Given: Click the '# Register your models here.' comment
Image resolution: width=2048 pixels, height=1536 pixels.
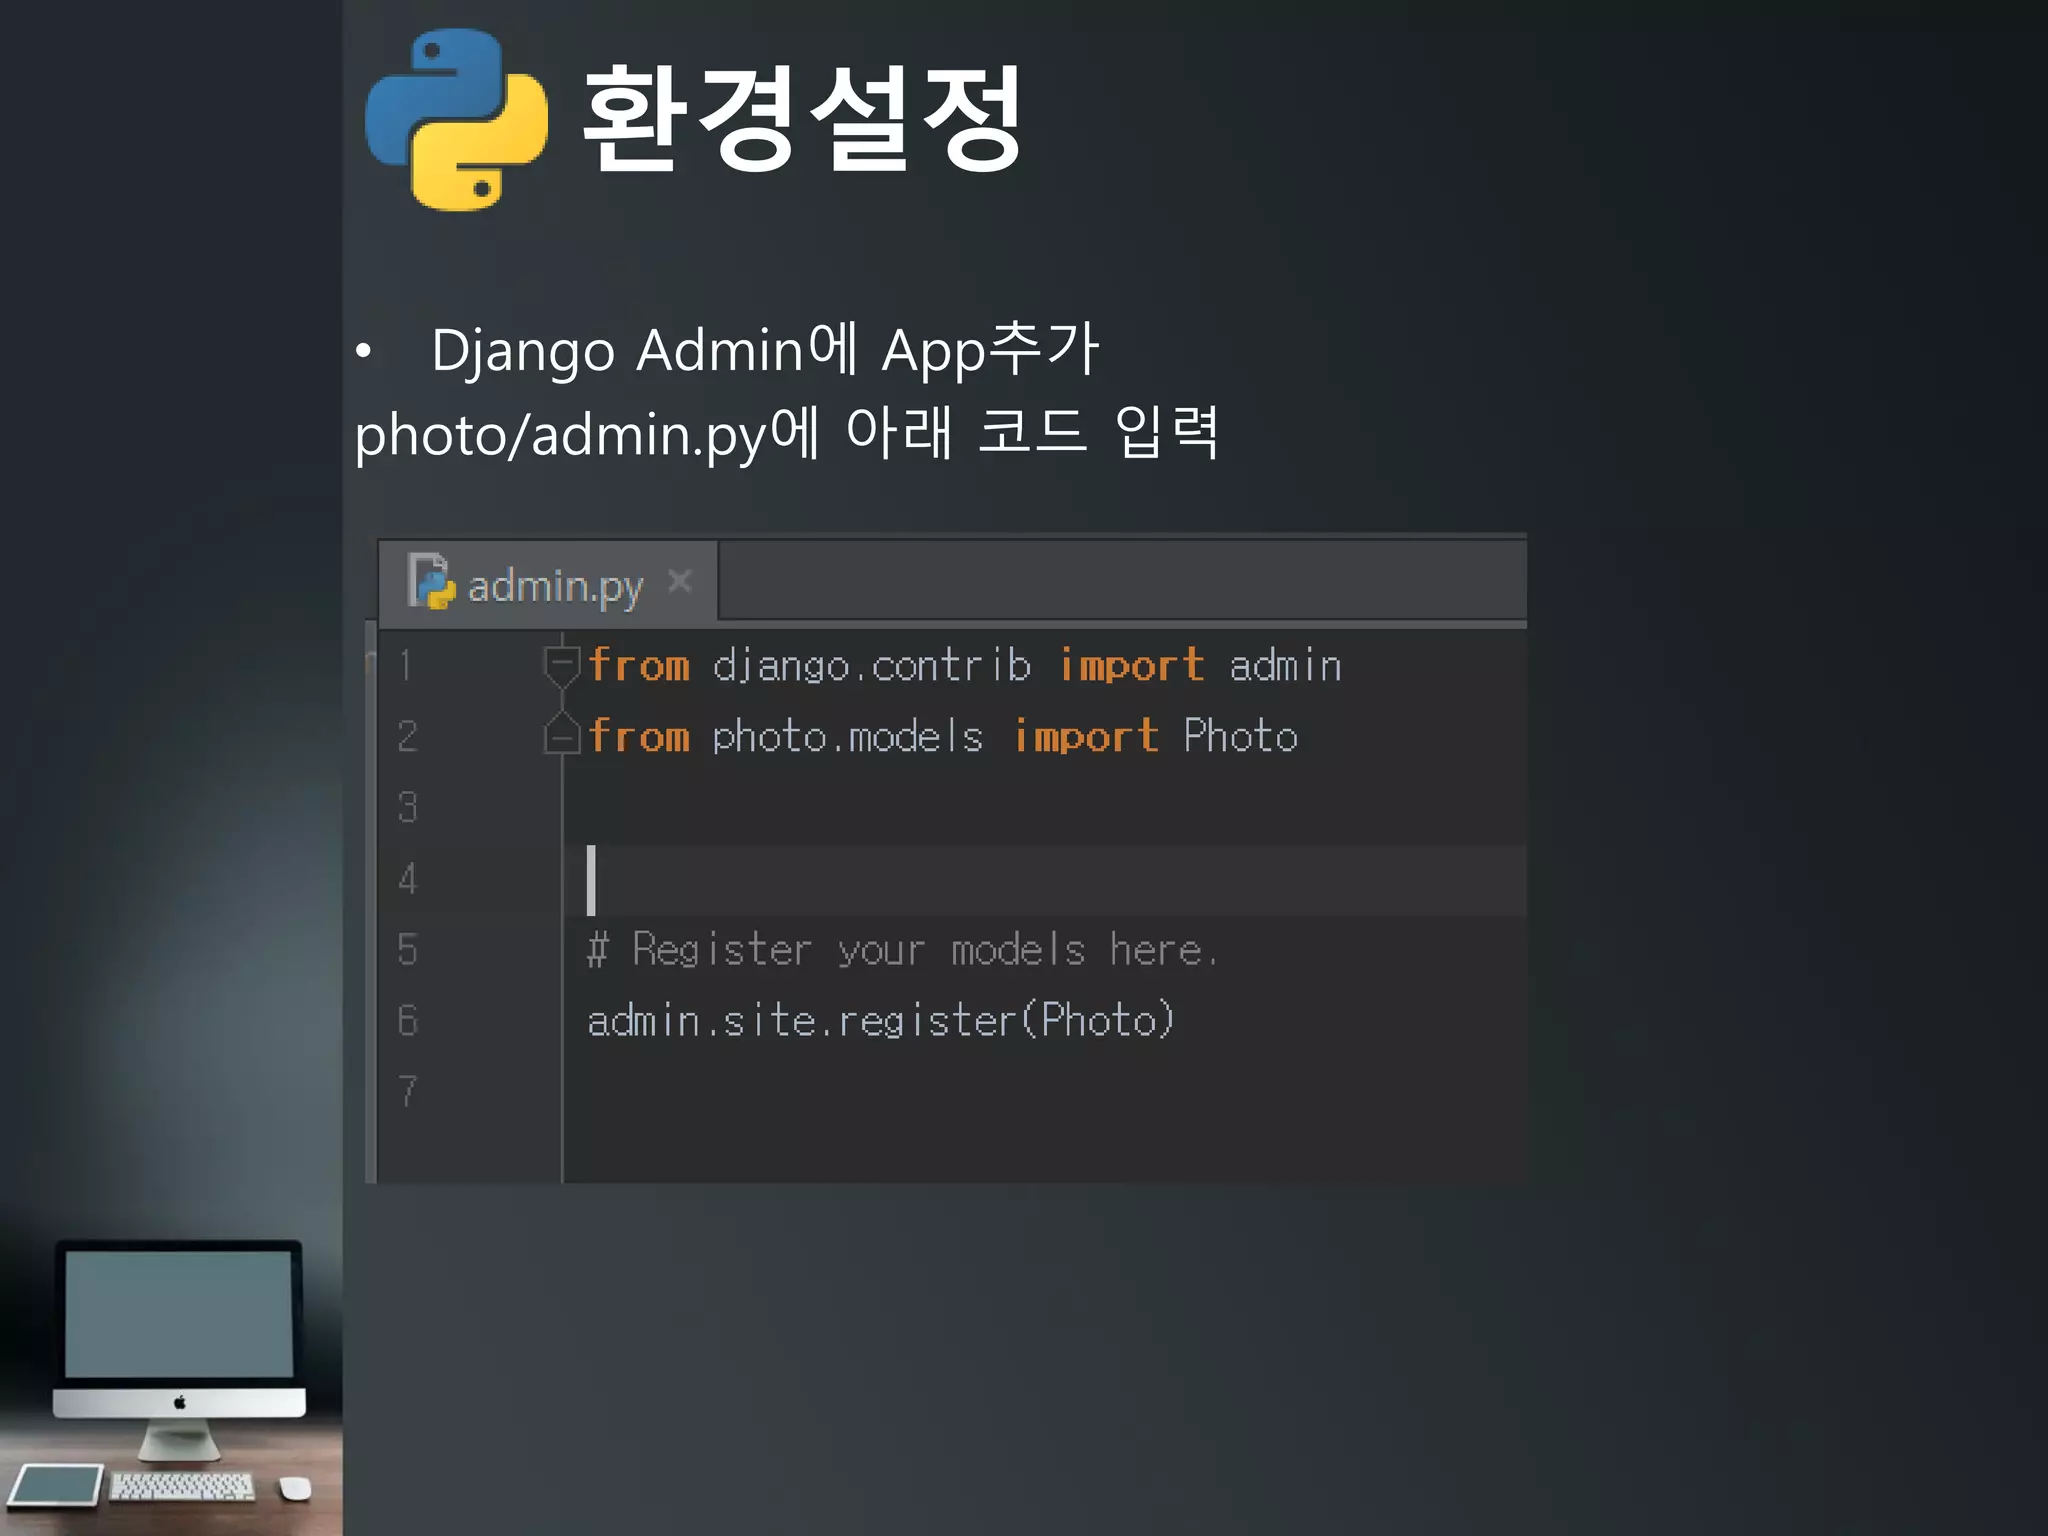Looking at the screenshot, I should [902, 949].
